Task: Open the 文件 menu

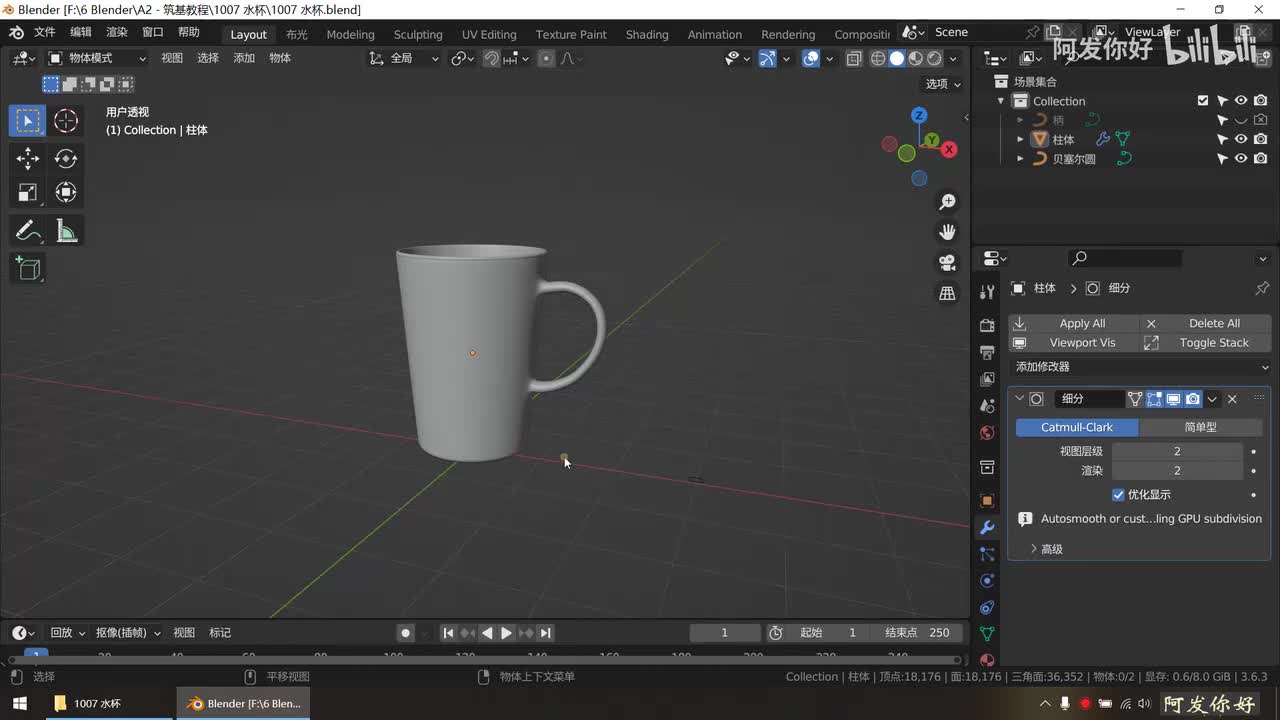Action: (45, 32)
